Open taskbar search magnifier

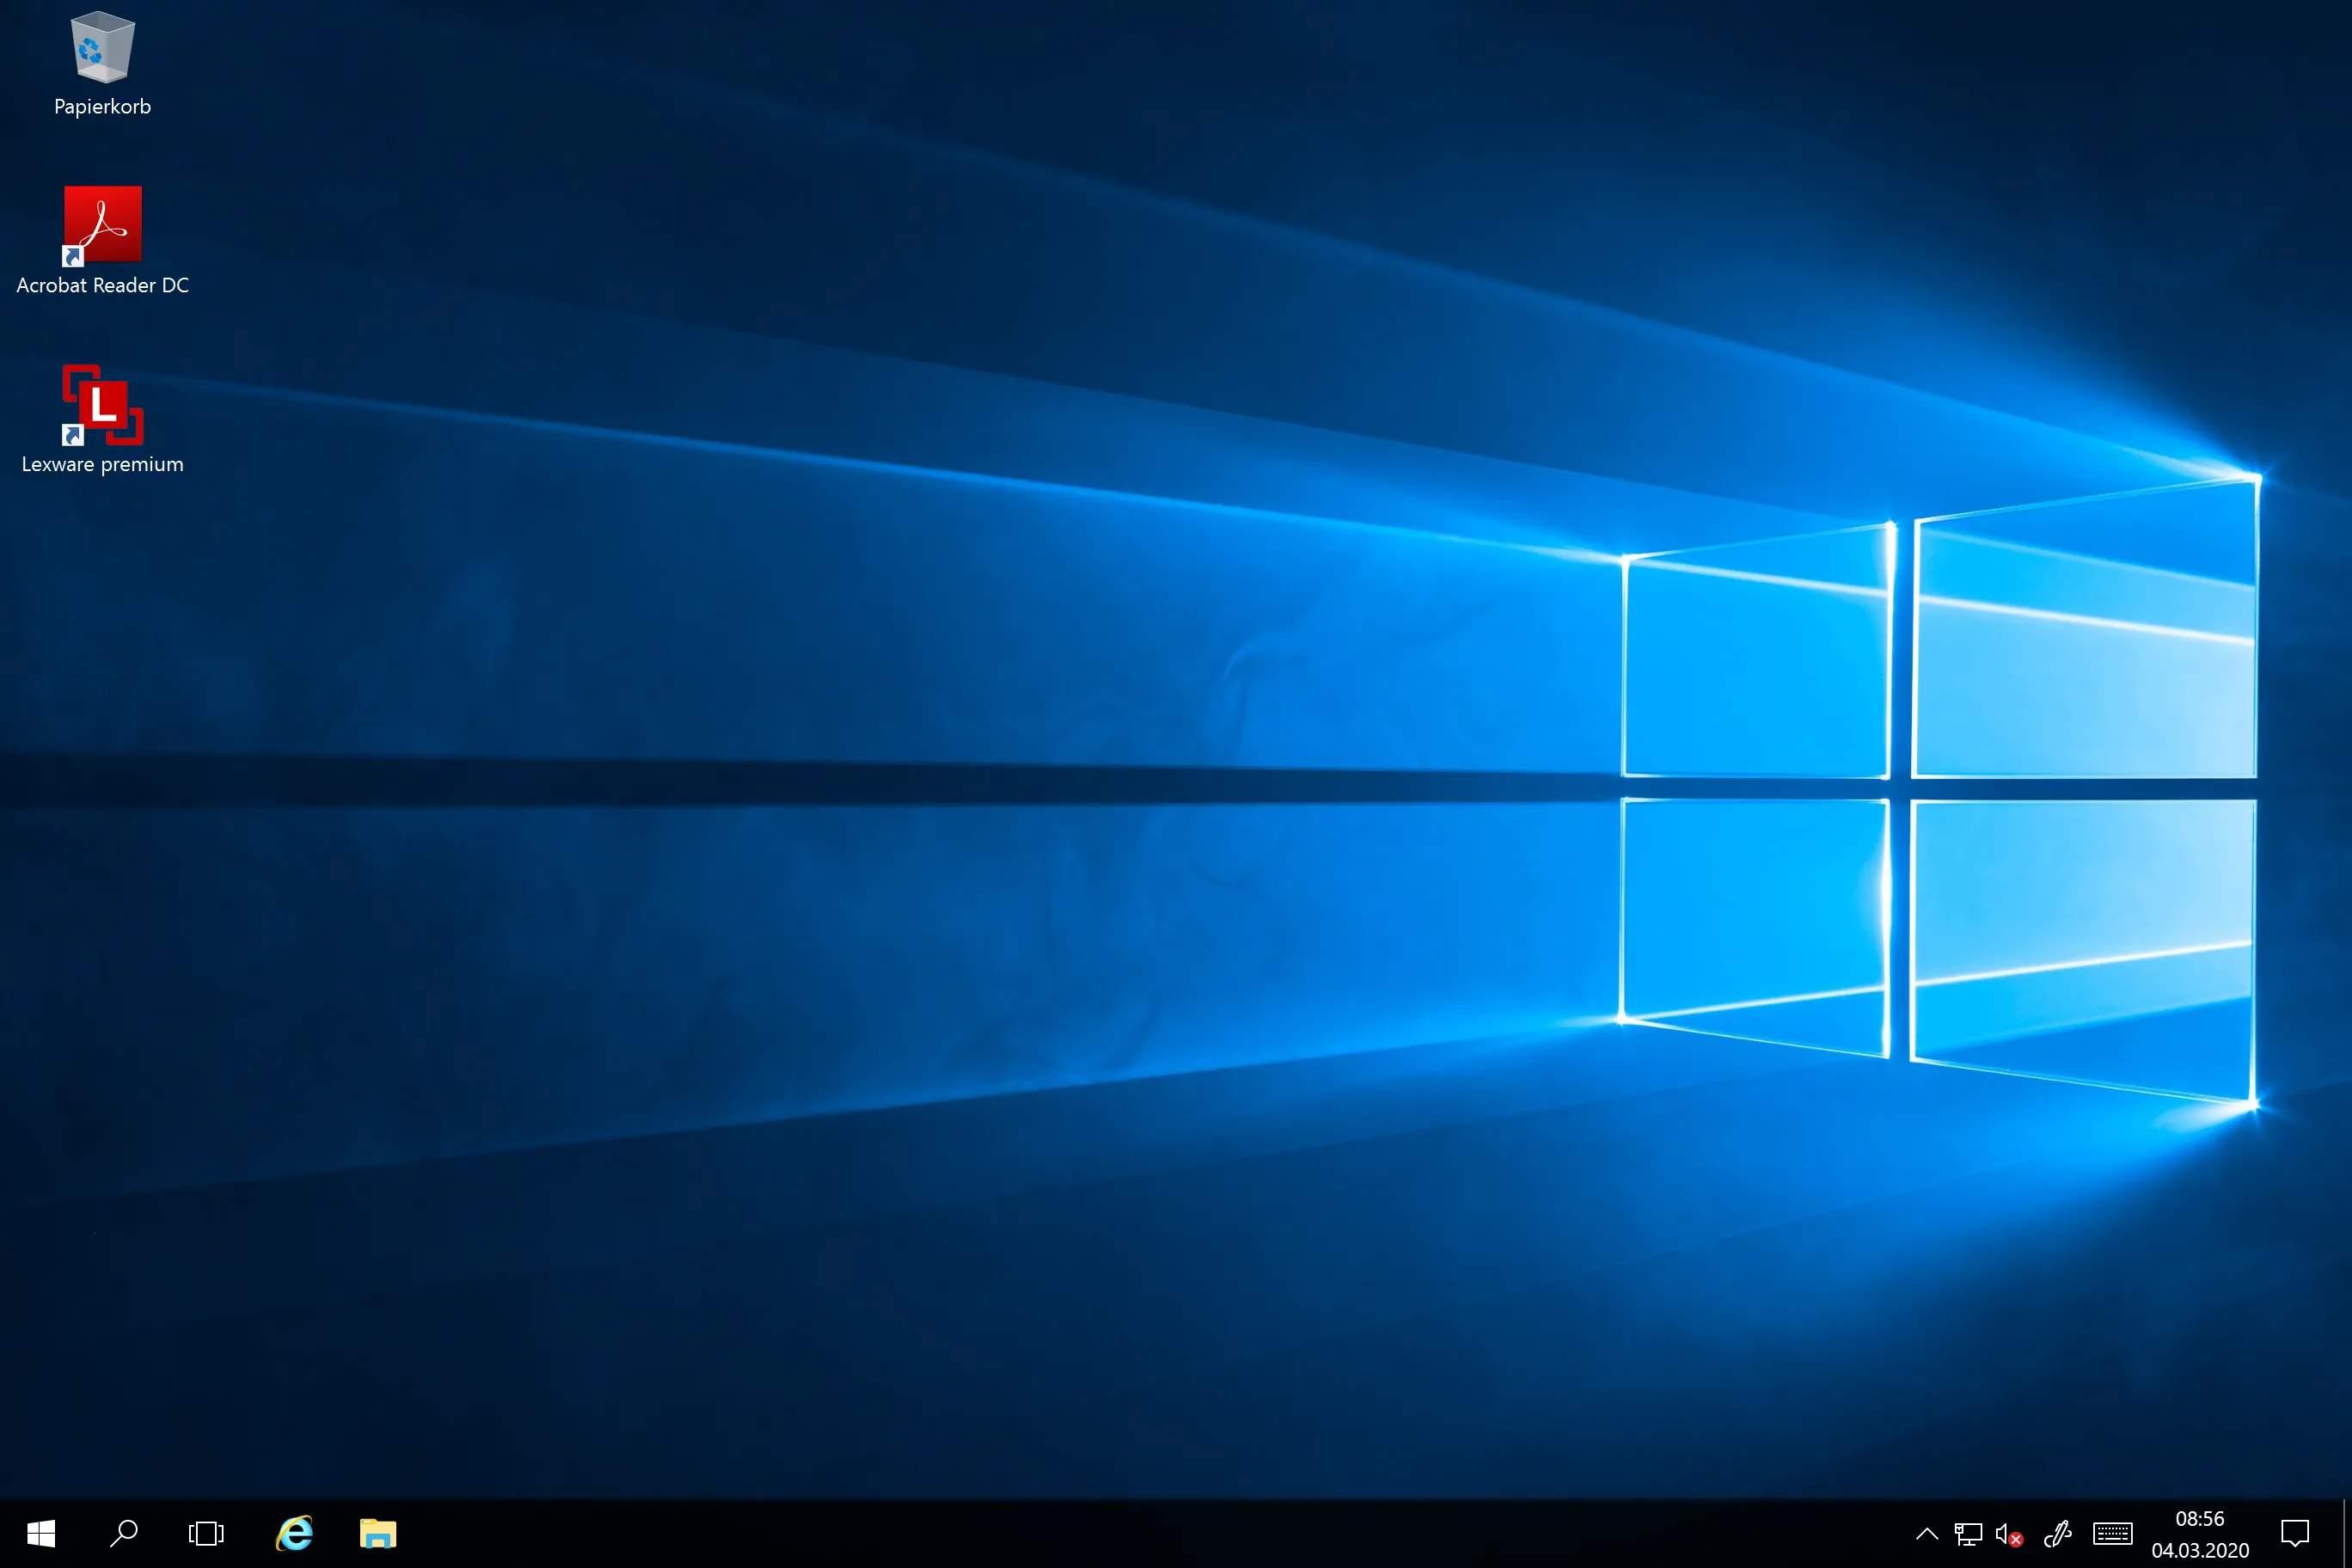point(123,1533)
